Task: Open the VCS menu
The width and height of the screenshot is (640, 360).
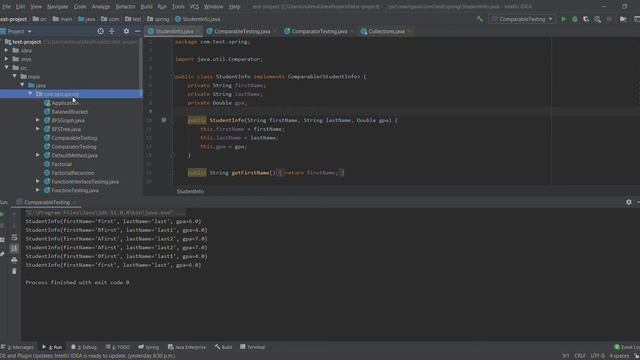Action: tap(194, 7)
